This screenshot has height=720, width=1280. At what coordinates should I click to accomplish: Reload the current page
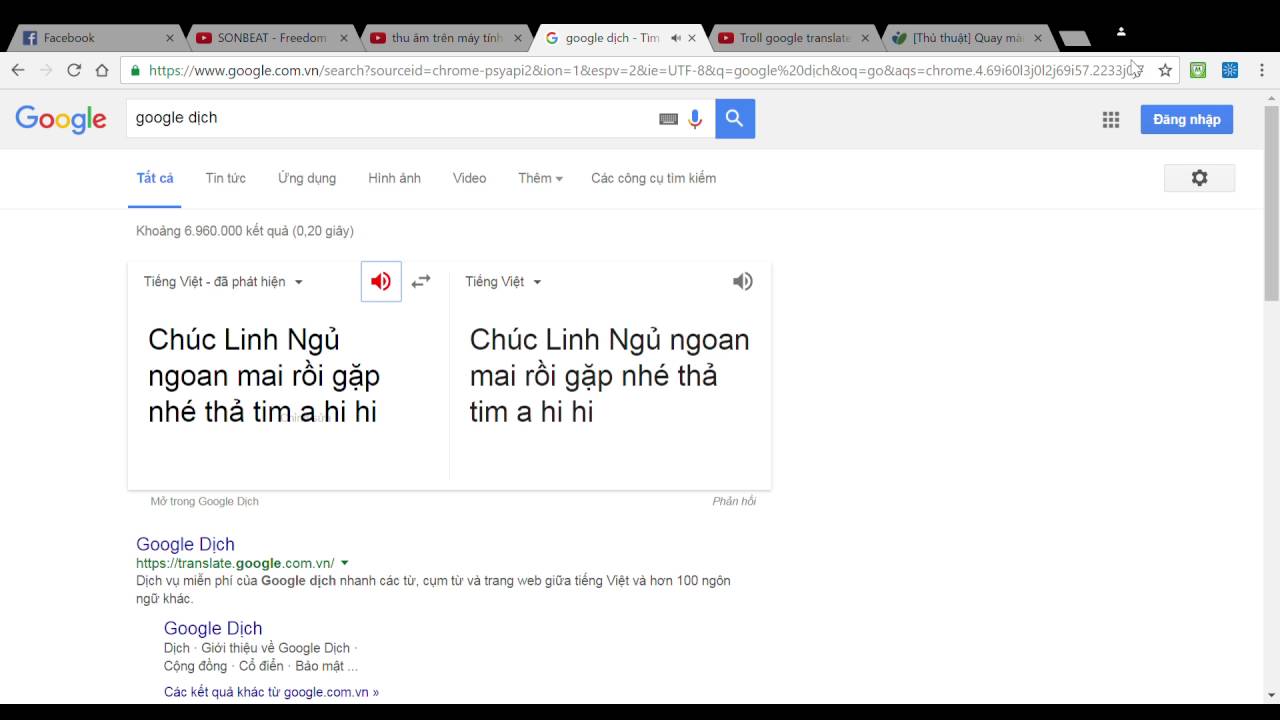[74, 70]
